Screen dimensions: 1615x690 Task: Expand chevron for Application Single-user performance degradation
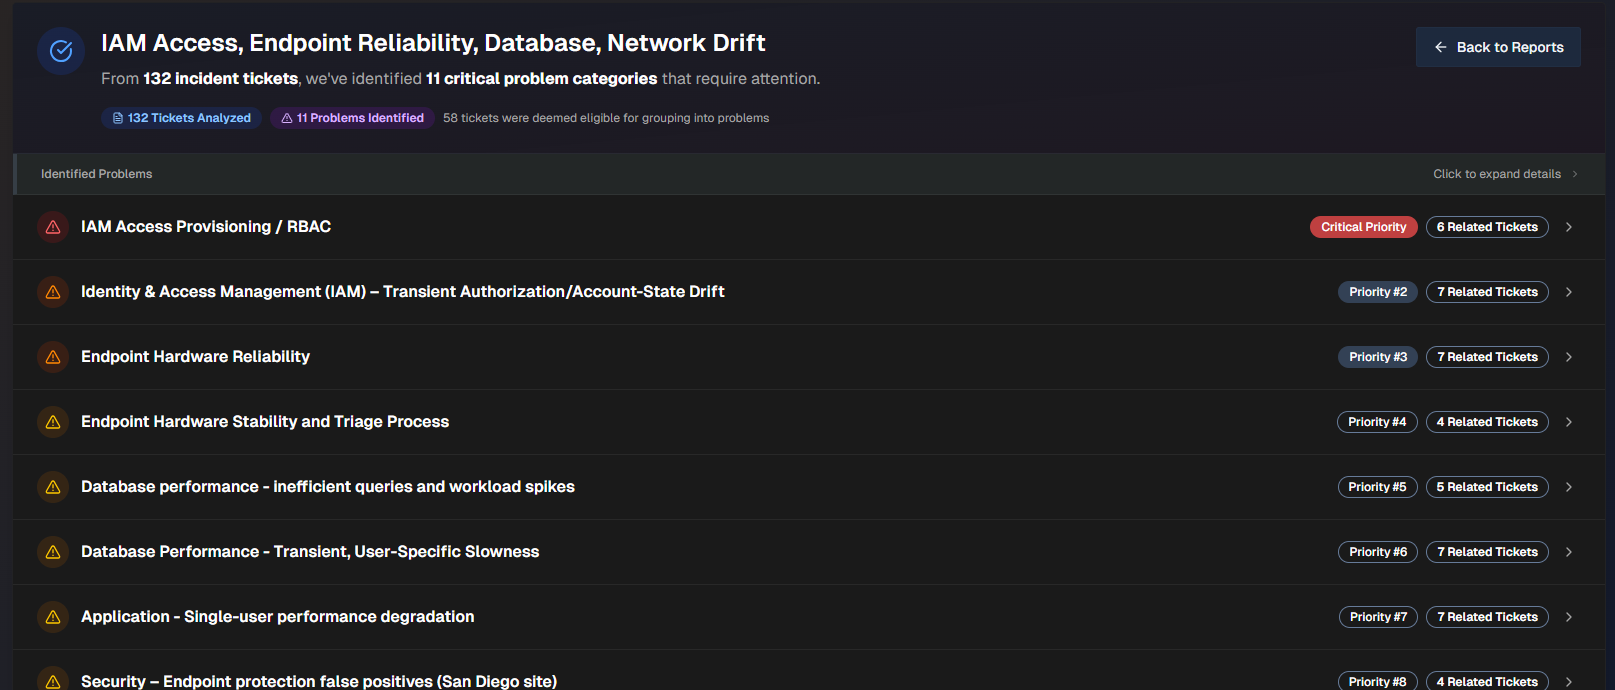[x=1569, y=617]
